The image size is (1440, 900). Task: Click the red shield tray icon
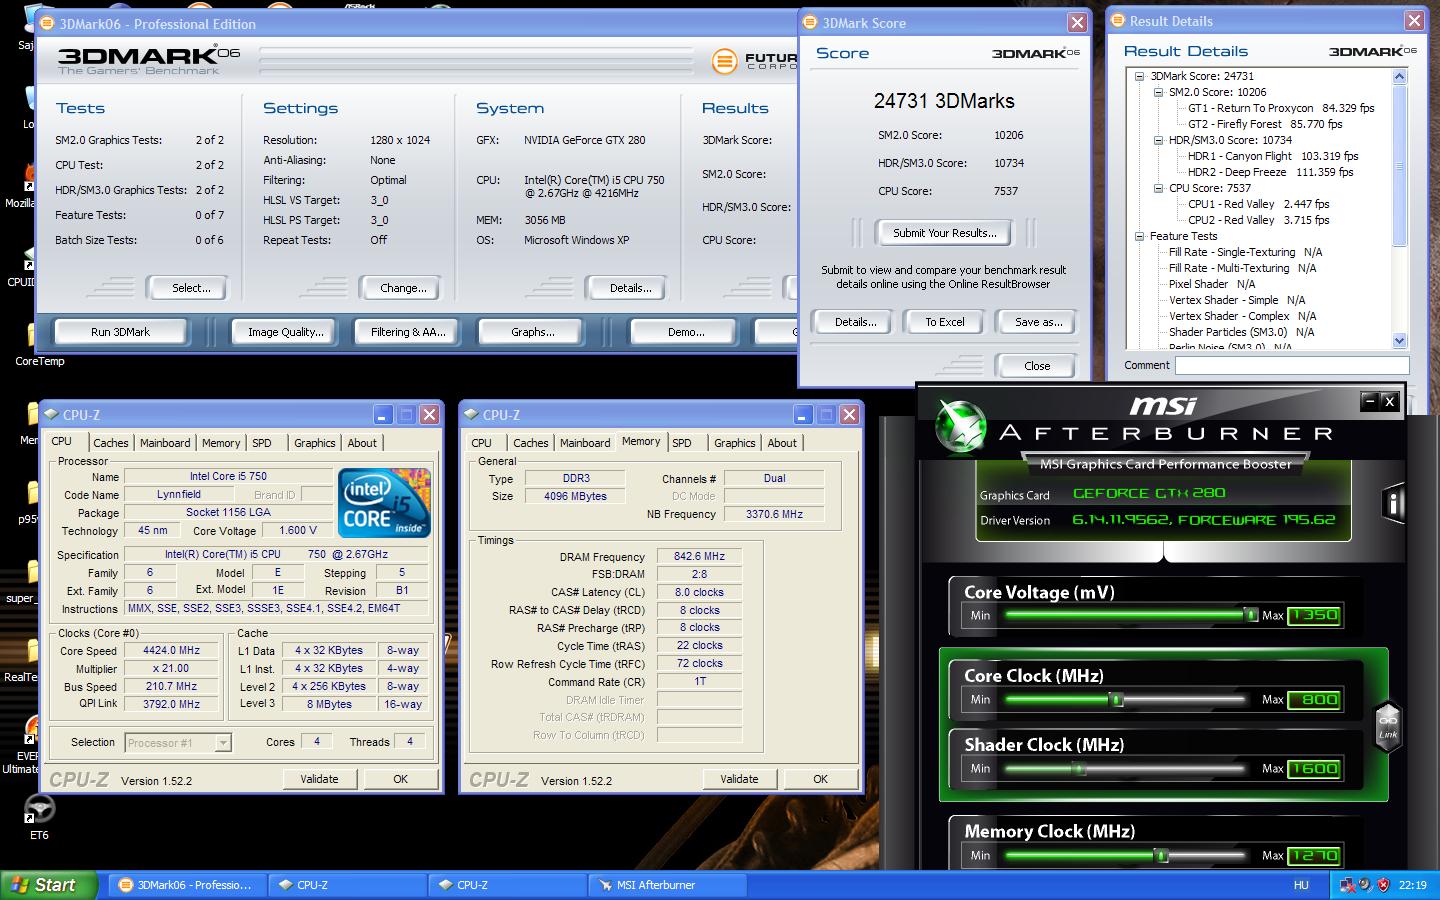tap(1384, 885)
